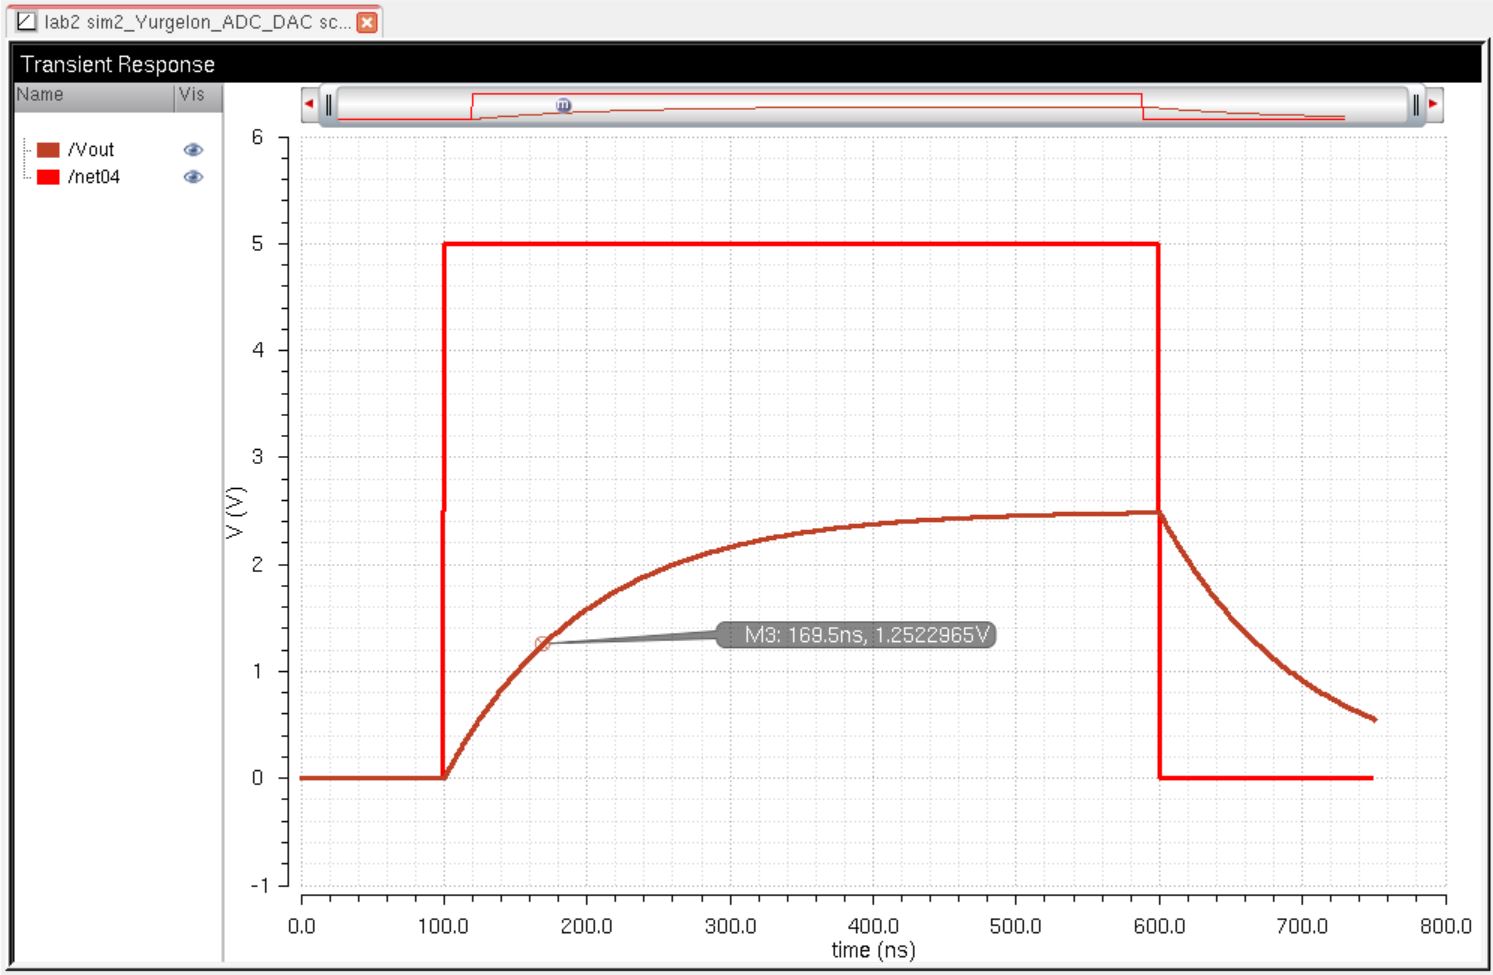Toggle visibility of the /Vout trace
This screenshot has height=975, width=1493.
(x=193, y=150)
